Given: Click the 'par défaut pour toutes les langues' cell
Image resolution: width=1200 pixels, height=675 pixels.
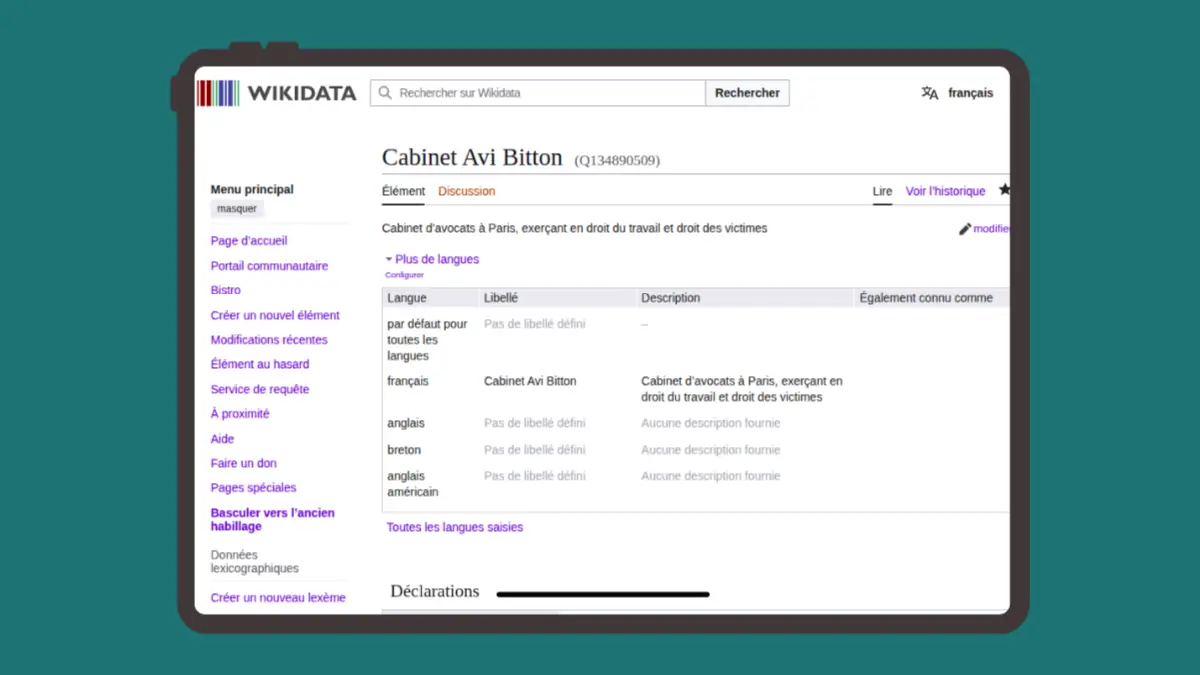Looking at the screenshot, I should tap(428, 340).
